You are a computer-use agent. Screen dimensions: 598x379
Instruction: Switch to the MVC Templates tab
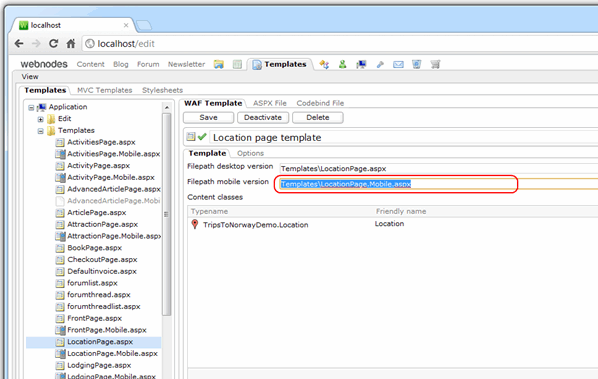click(x=104, y=90)
